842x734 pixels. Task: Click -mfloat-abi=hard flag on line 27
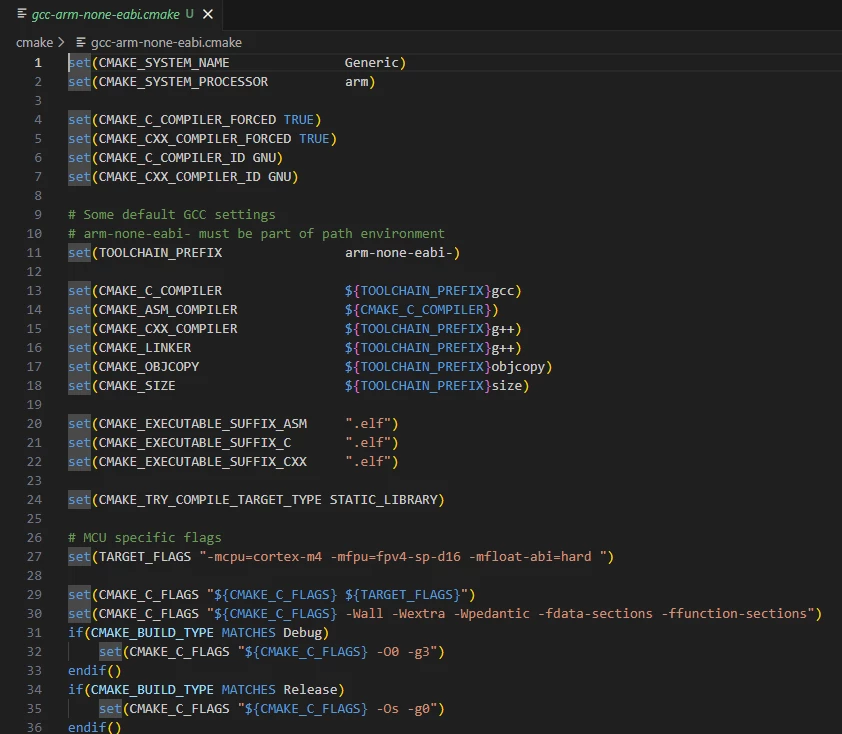(530, 557)
